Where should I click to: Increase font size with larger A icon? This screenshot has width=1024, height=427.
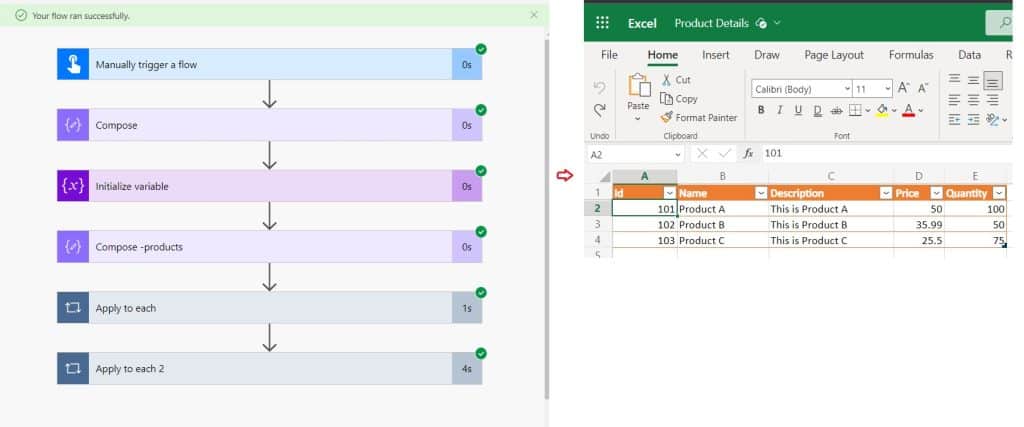click(904, 88)
